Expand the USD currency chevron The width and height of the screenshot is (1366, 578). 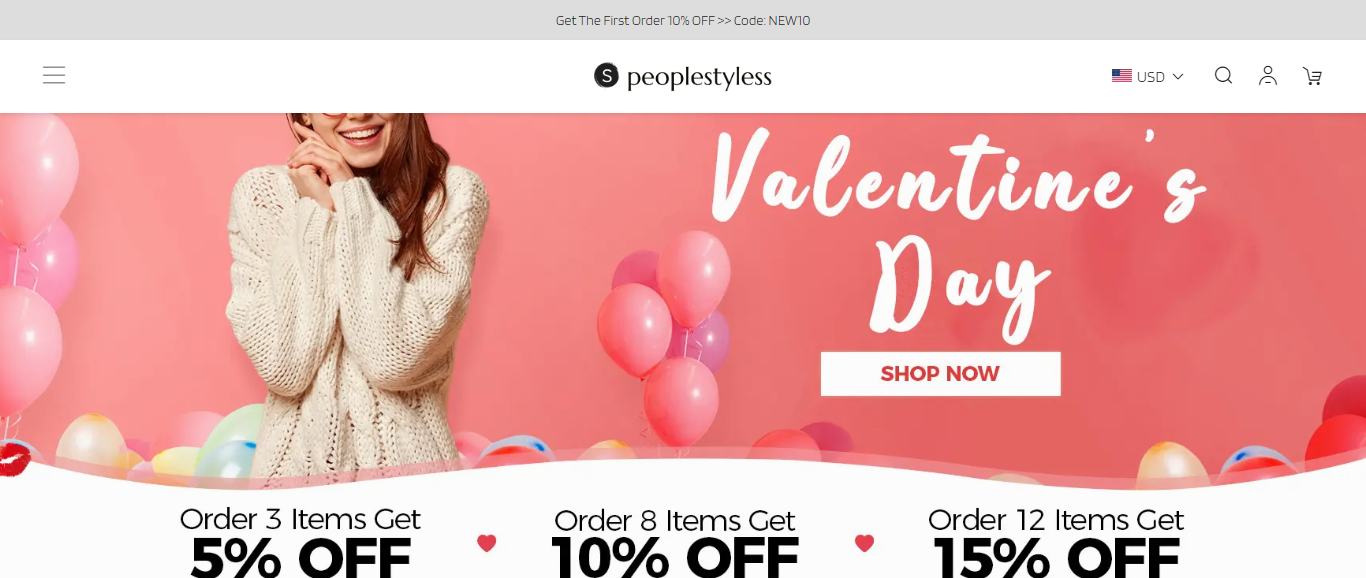(x=1178, y=77)
